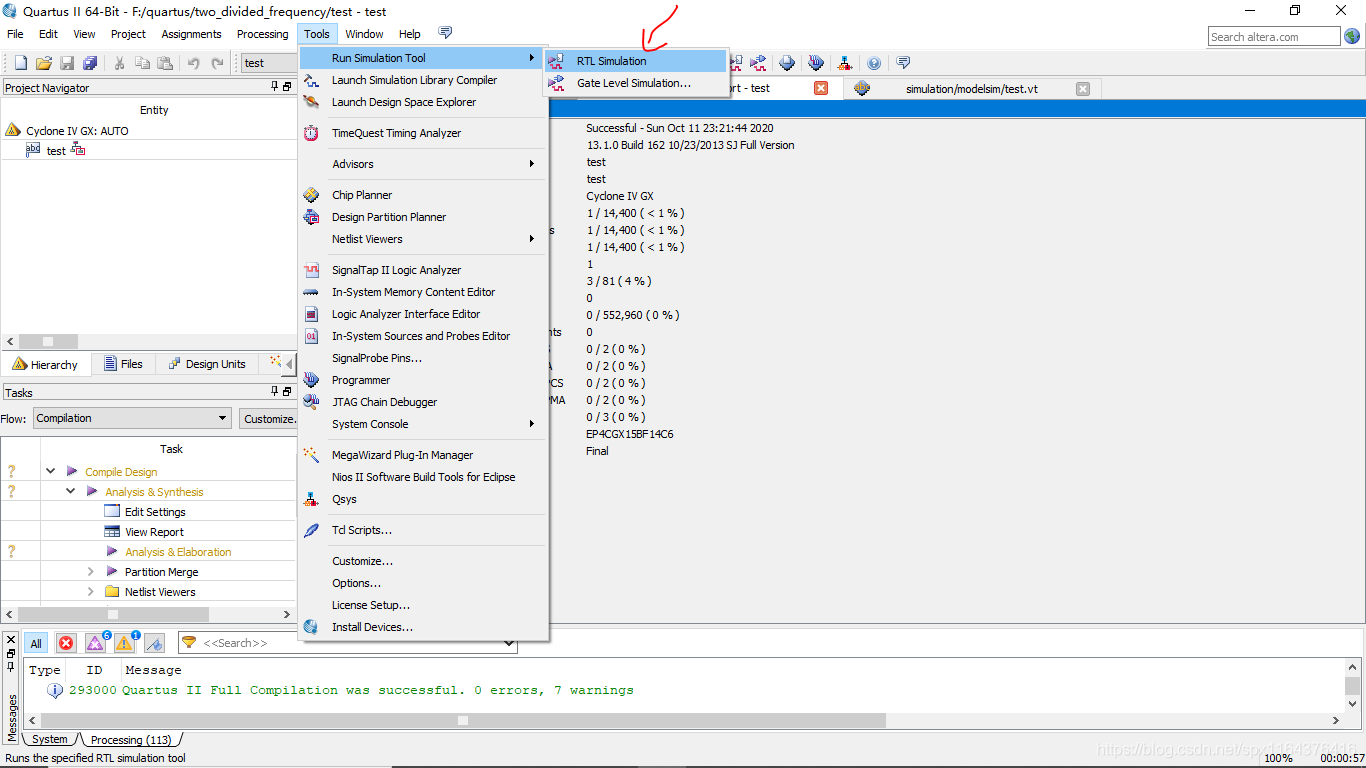Launch the TimeQuest Timing Analyzer
This screenshot has height=768, width=1366.
423,133
